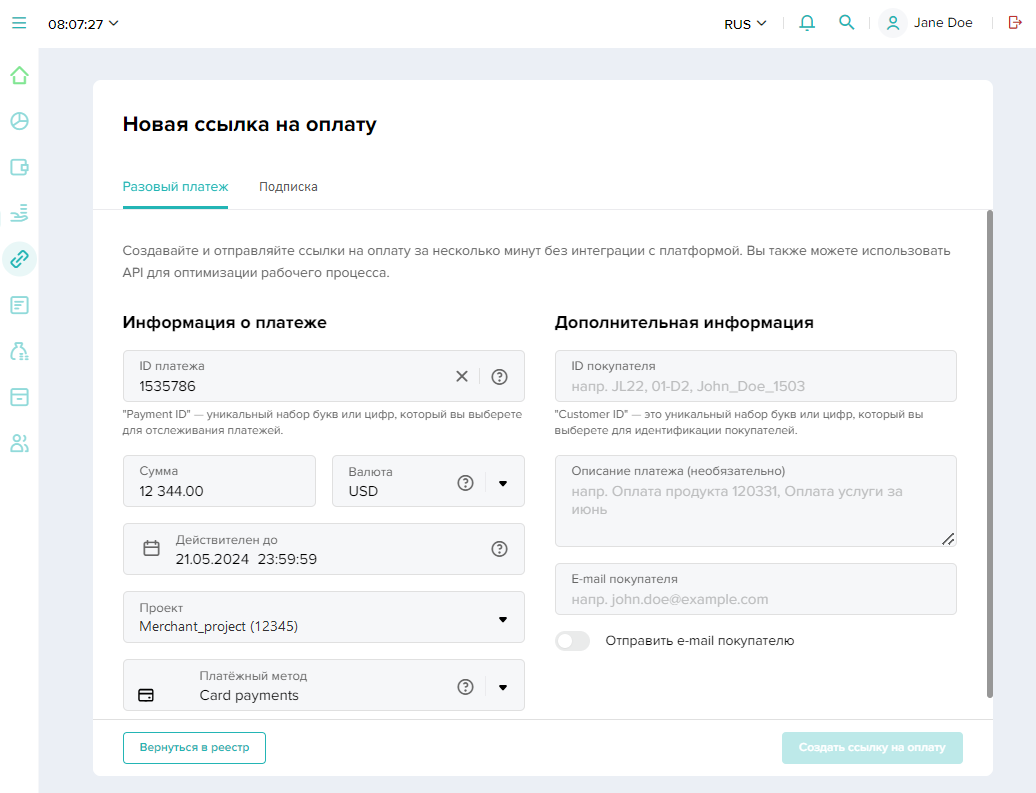Open the Проект Merchant_project dropdown
This screenshot has height=793, width=1036.
click(503, 619)
